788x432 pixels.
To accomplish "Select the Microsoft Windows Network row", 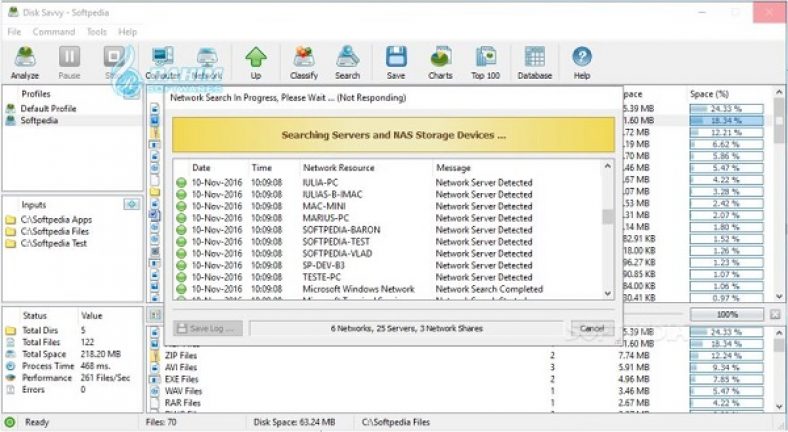I will coord(387,289).
